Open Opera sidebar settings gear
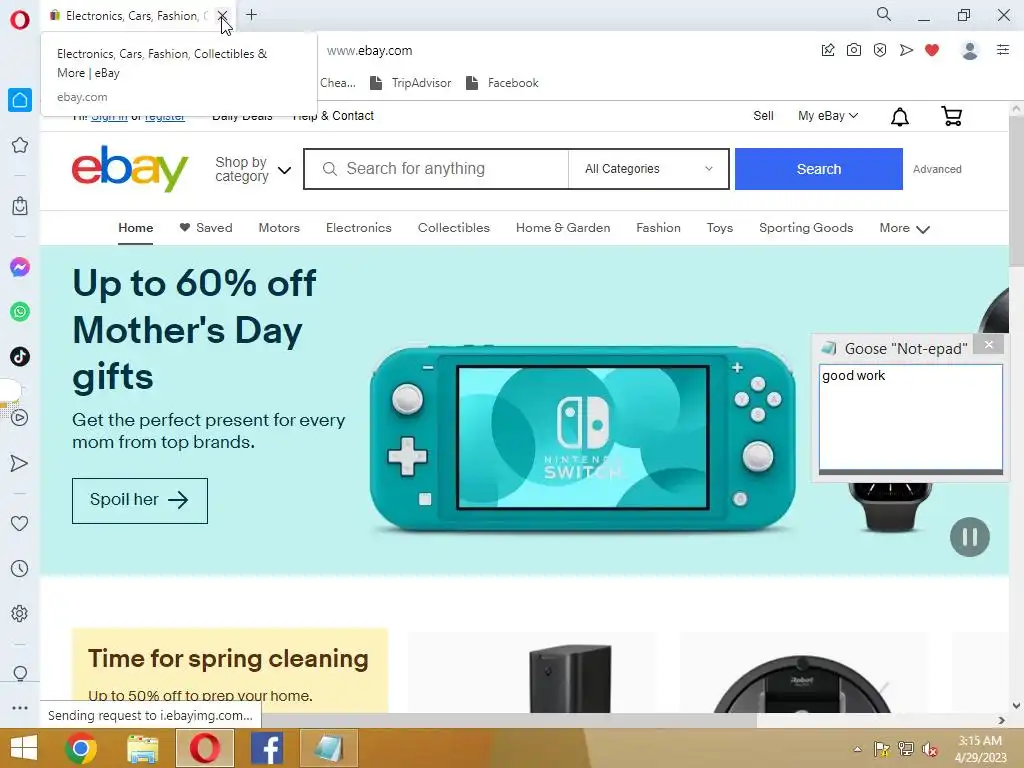 (20, 613)
